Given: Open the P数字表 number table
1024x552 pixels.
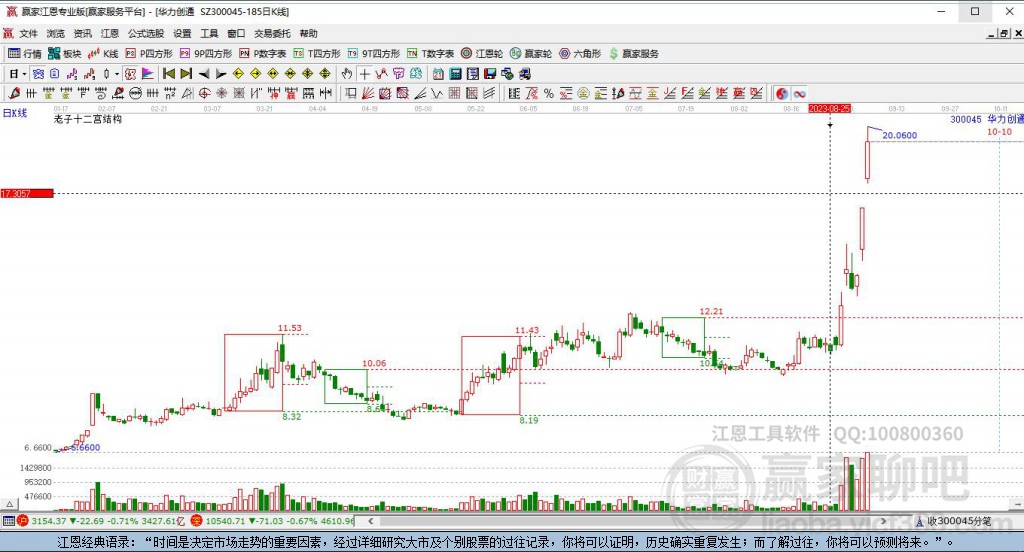Looking at the screenshot, I should click(x=263, y=54).
